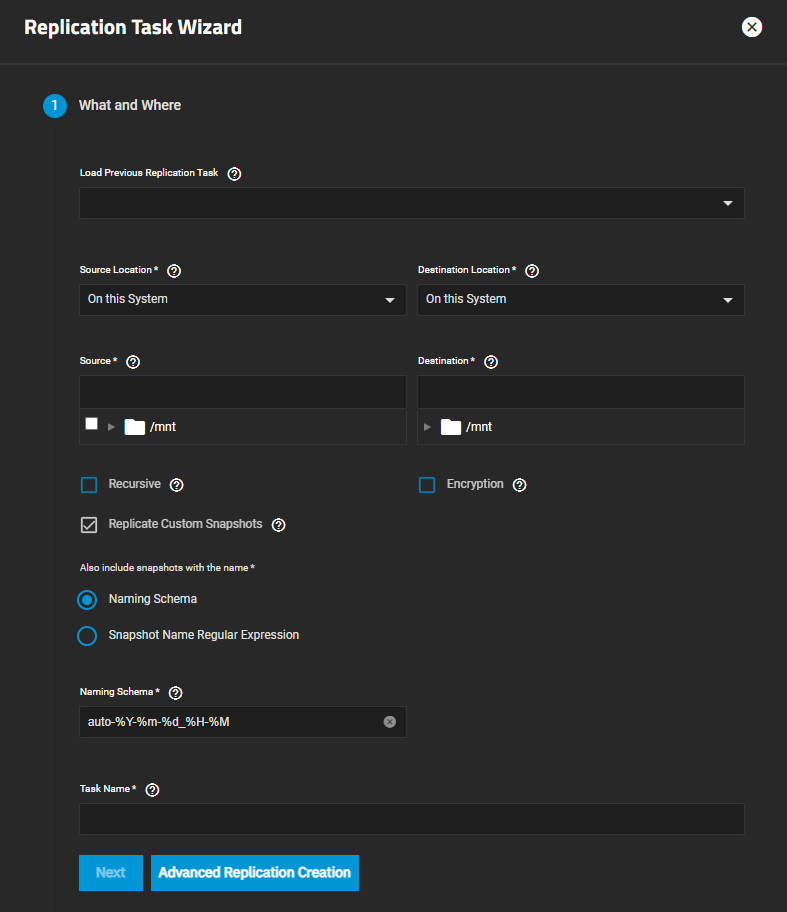Click help icon next to Source Location
The image size is (787, 912).
[174, 271]
